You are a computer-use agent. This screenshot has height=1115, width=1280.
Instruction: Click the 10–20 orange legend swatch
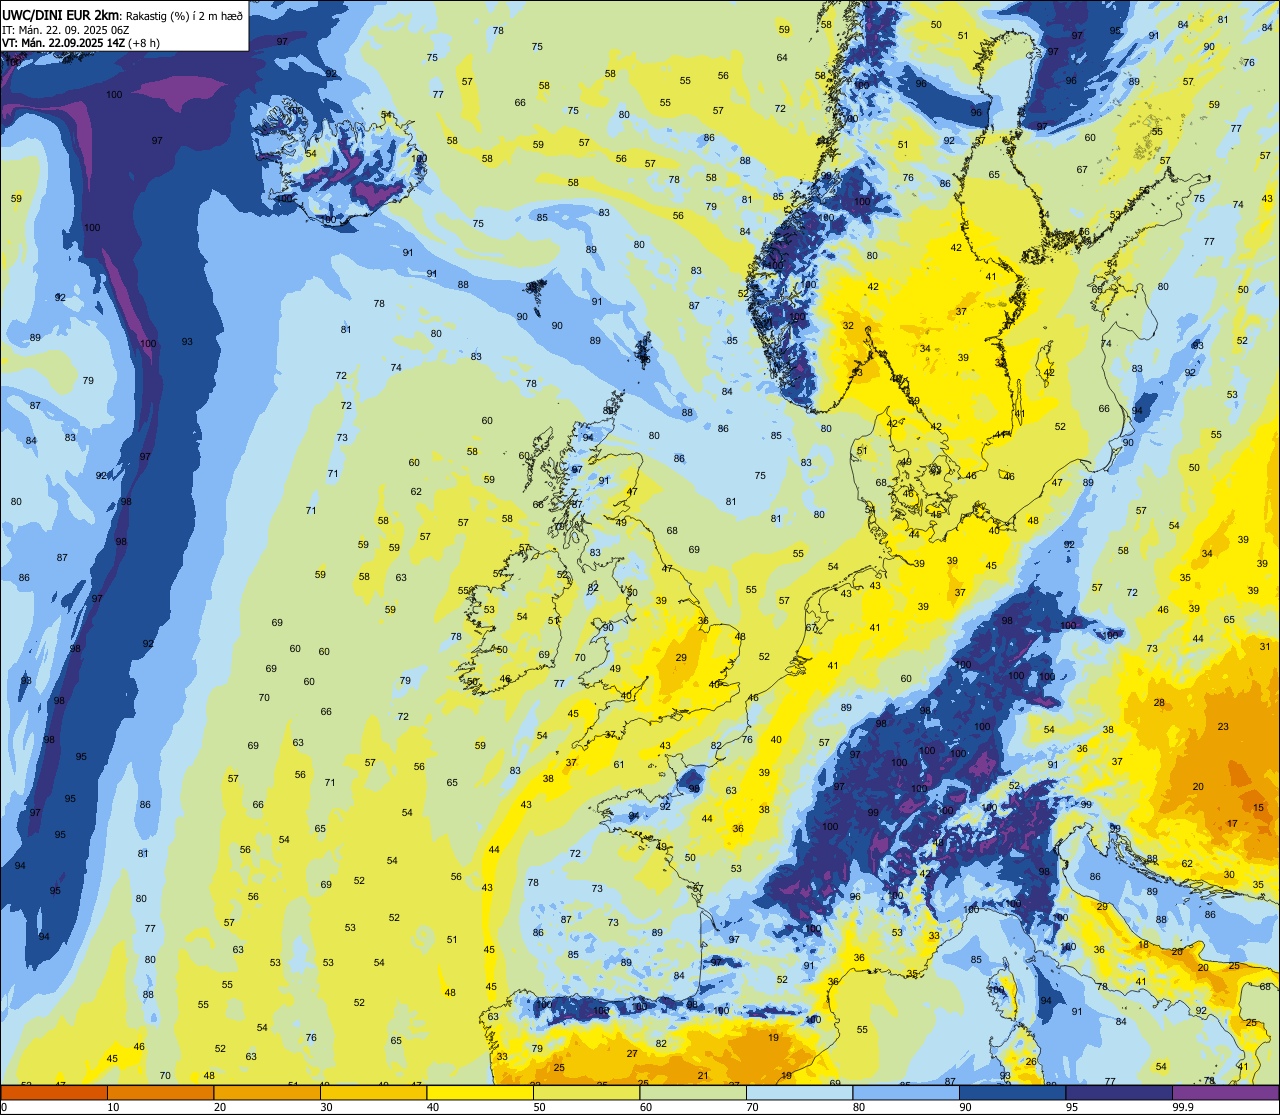[x=160, y=1092]
